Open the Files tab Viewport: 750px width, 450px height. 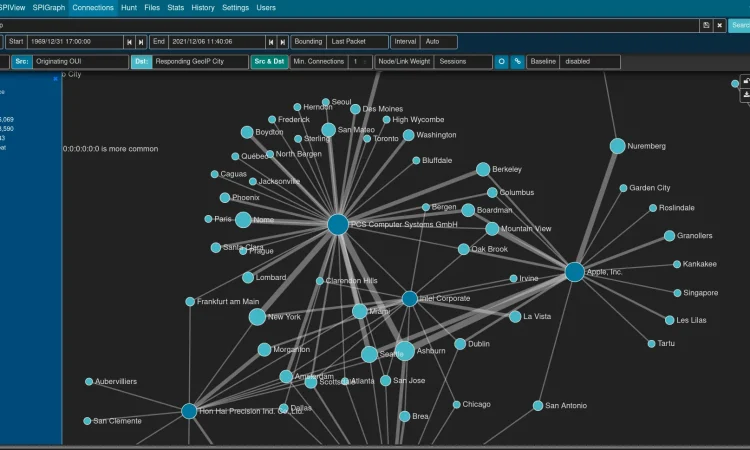click(x=152, y=8)
